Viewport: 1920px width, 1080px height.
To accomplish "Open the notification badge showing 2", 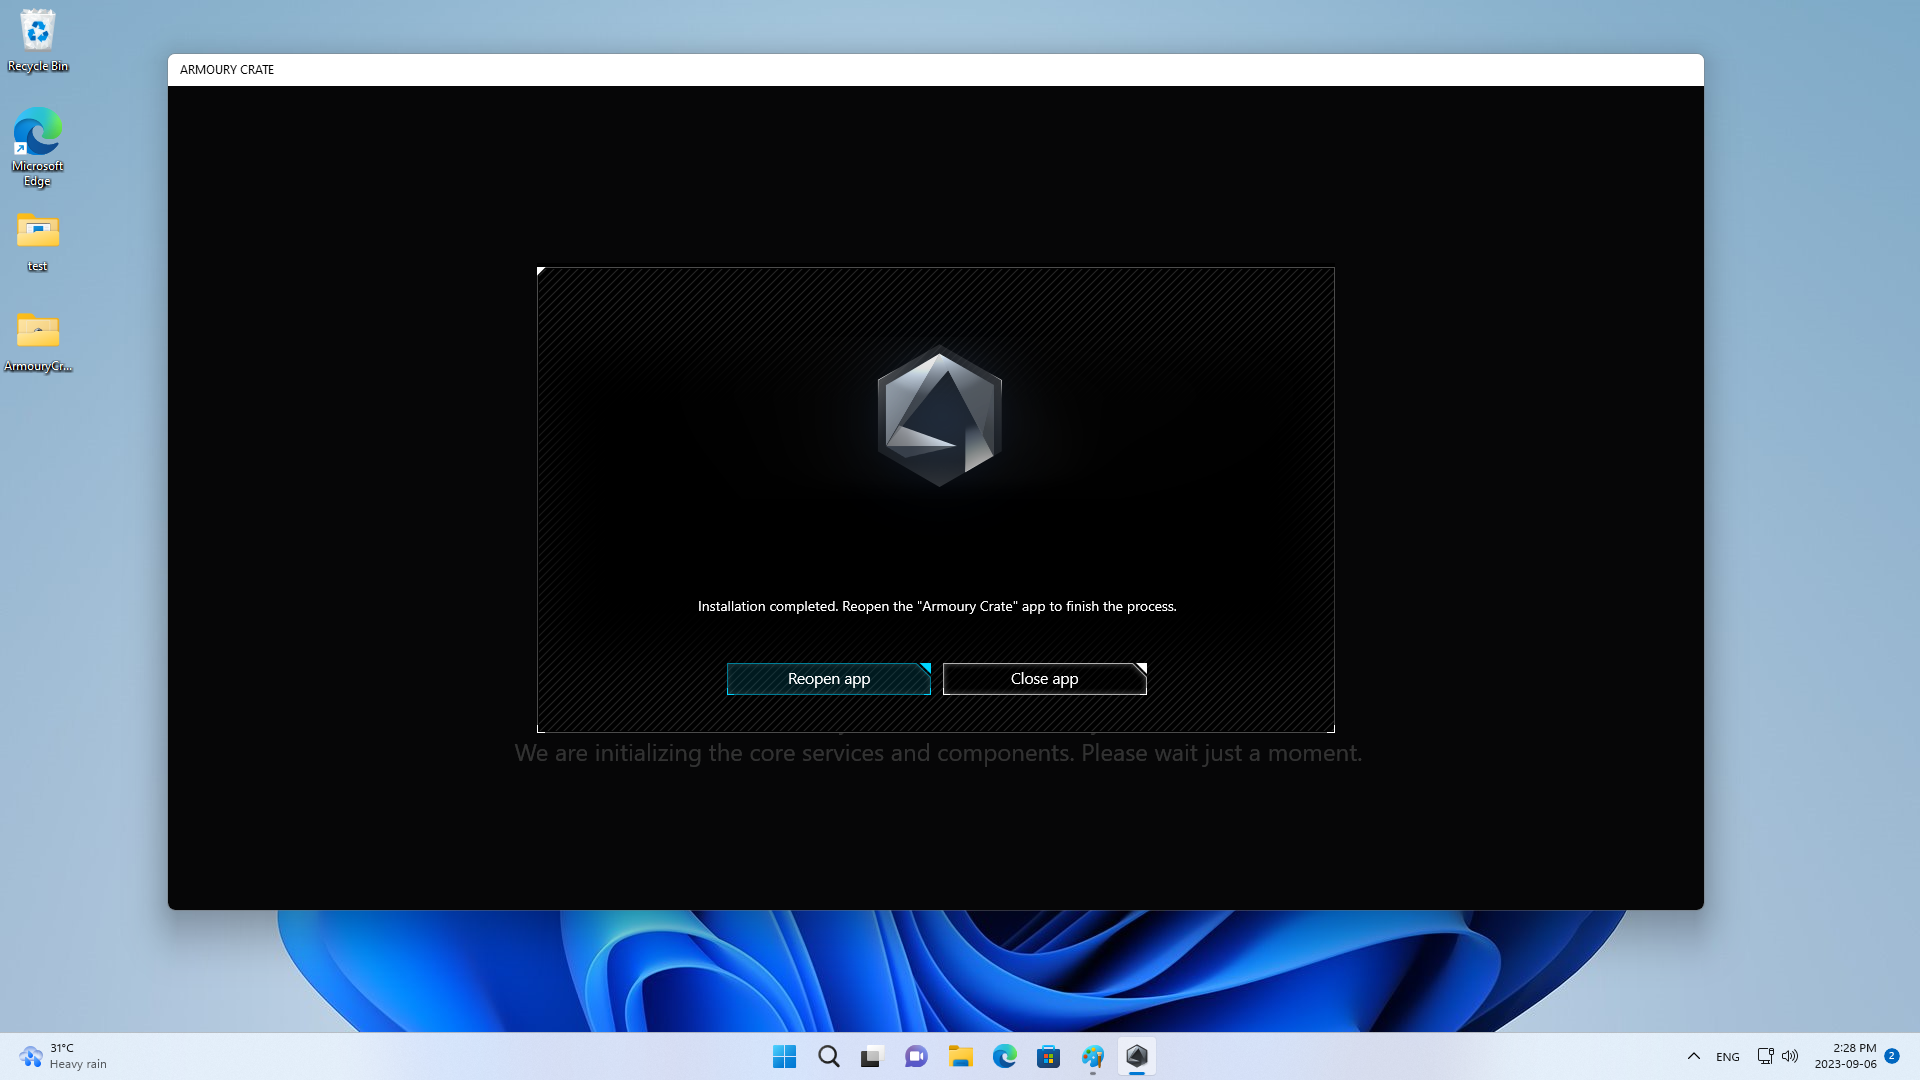I will click(1892, 1056).
